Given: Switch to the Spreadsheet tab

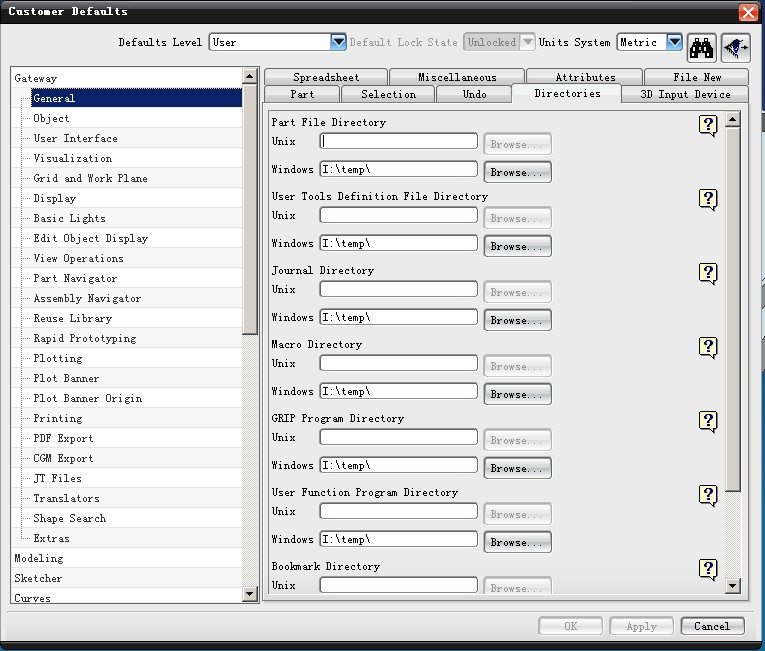Looking at the screenshot, I should pos(326,77).
